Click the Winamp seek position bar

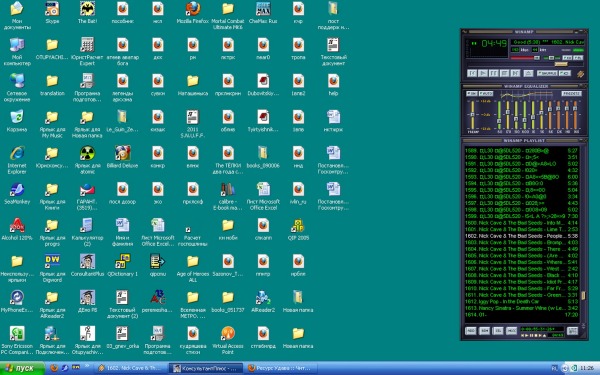[525, 64]
